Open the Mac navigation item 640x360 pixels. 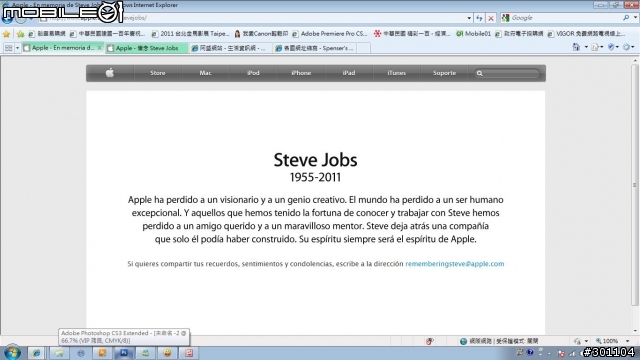click(x=205, y=73)
